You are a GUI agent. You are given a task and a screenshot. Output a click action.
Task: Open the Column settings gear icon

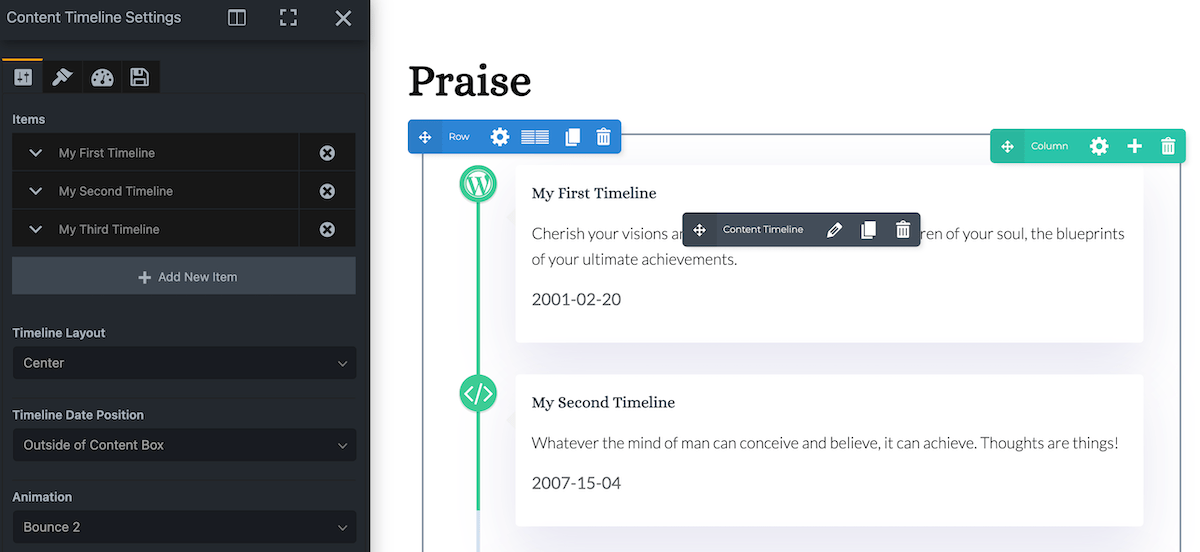click(1099, 146)
